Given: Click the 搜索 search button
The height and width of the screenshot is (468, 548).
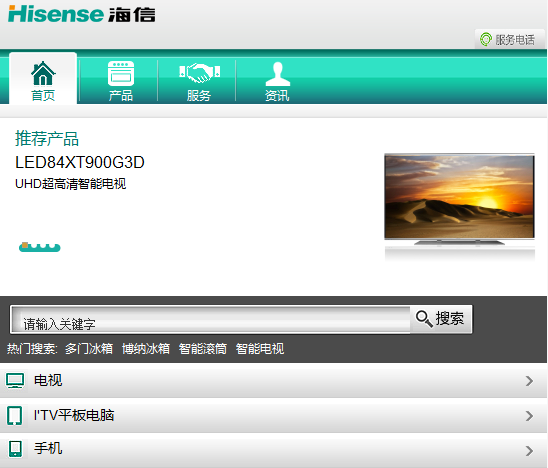Looking at the screenshot, I should click(441, 319).
